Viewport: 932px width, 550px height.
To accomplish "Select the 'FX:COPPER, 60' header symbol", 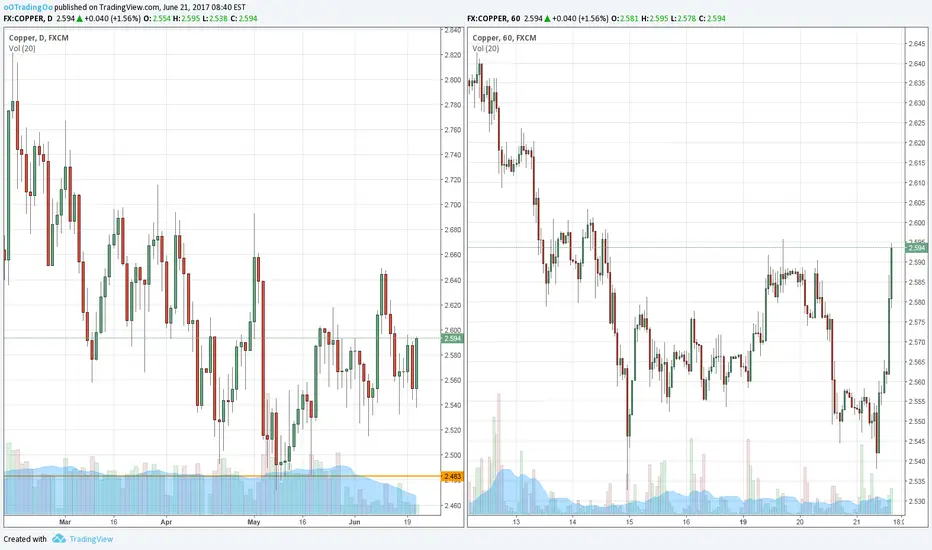I will click(493, 18).
